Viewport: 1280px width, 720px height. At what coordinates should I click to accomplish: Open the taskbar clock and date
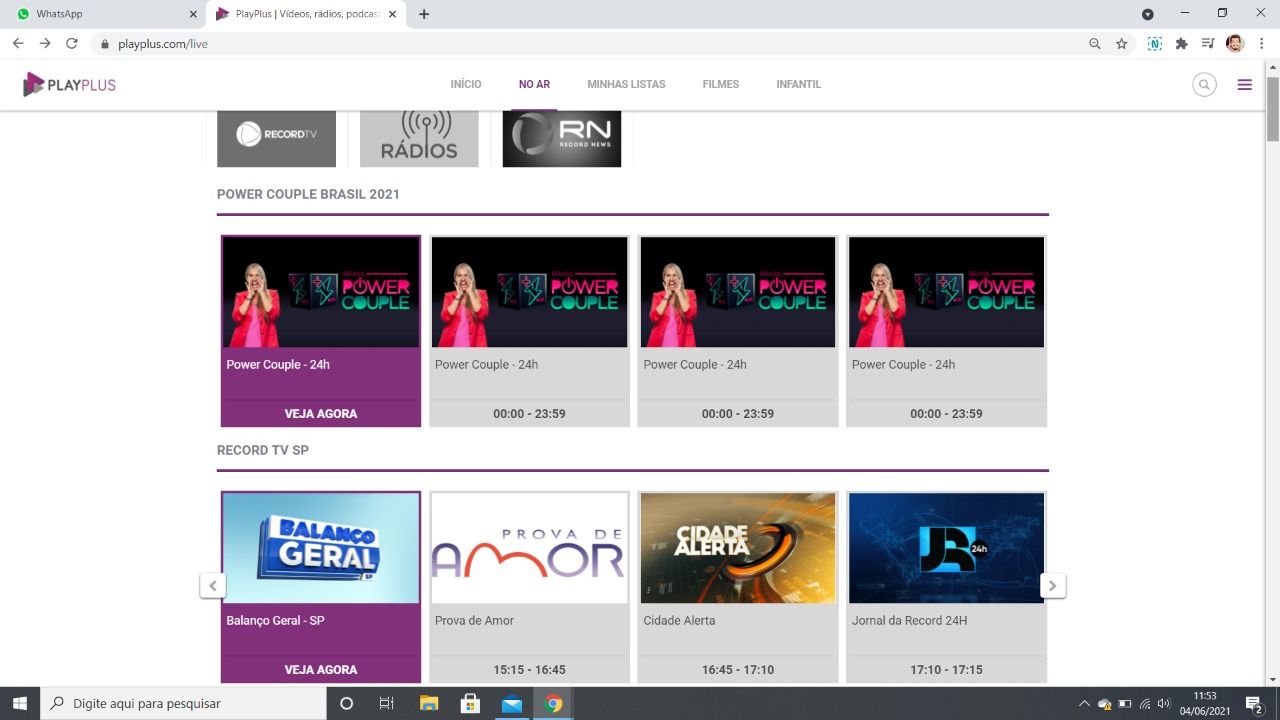pyautogui.click(x=1204, y=703)
